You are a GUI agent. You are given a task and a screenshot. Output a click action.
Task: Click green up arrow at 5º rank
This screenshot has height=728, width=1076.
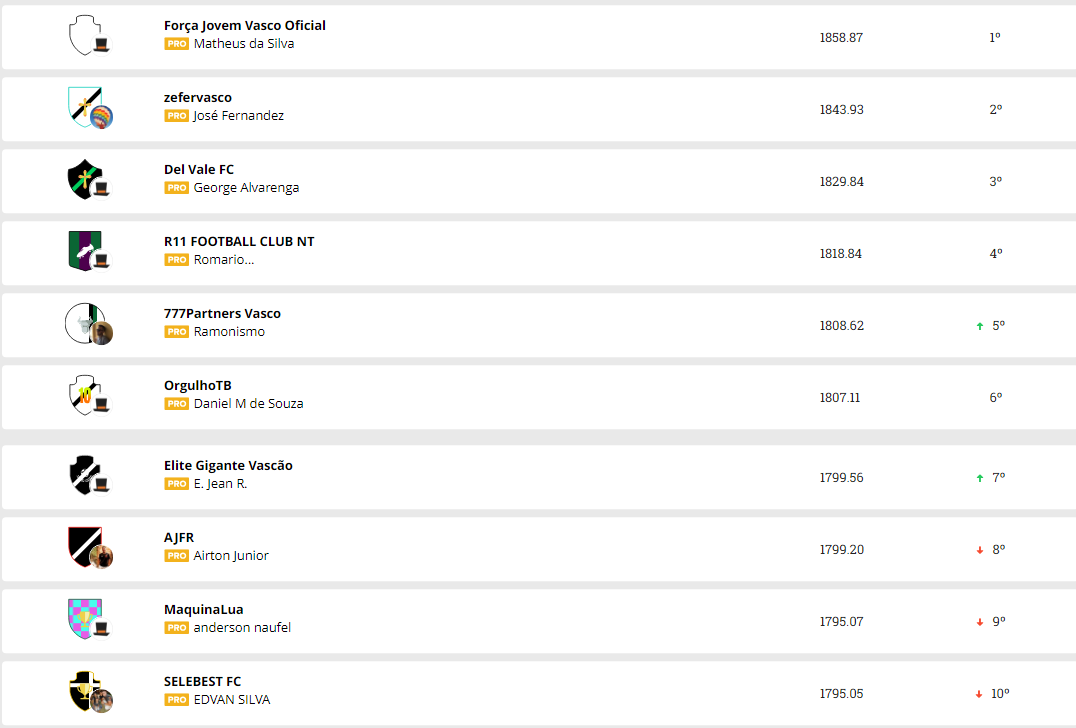[980, 326]
